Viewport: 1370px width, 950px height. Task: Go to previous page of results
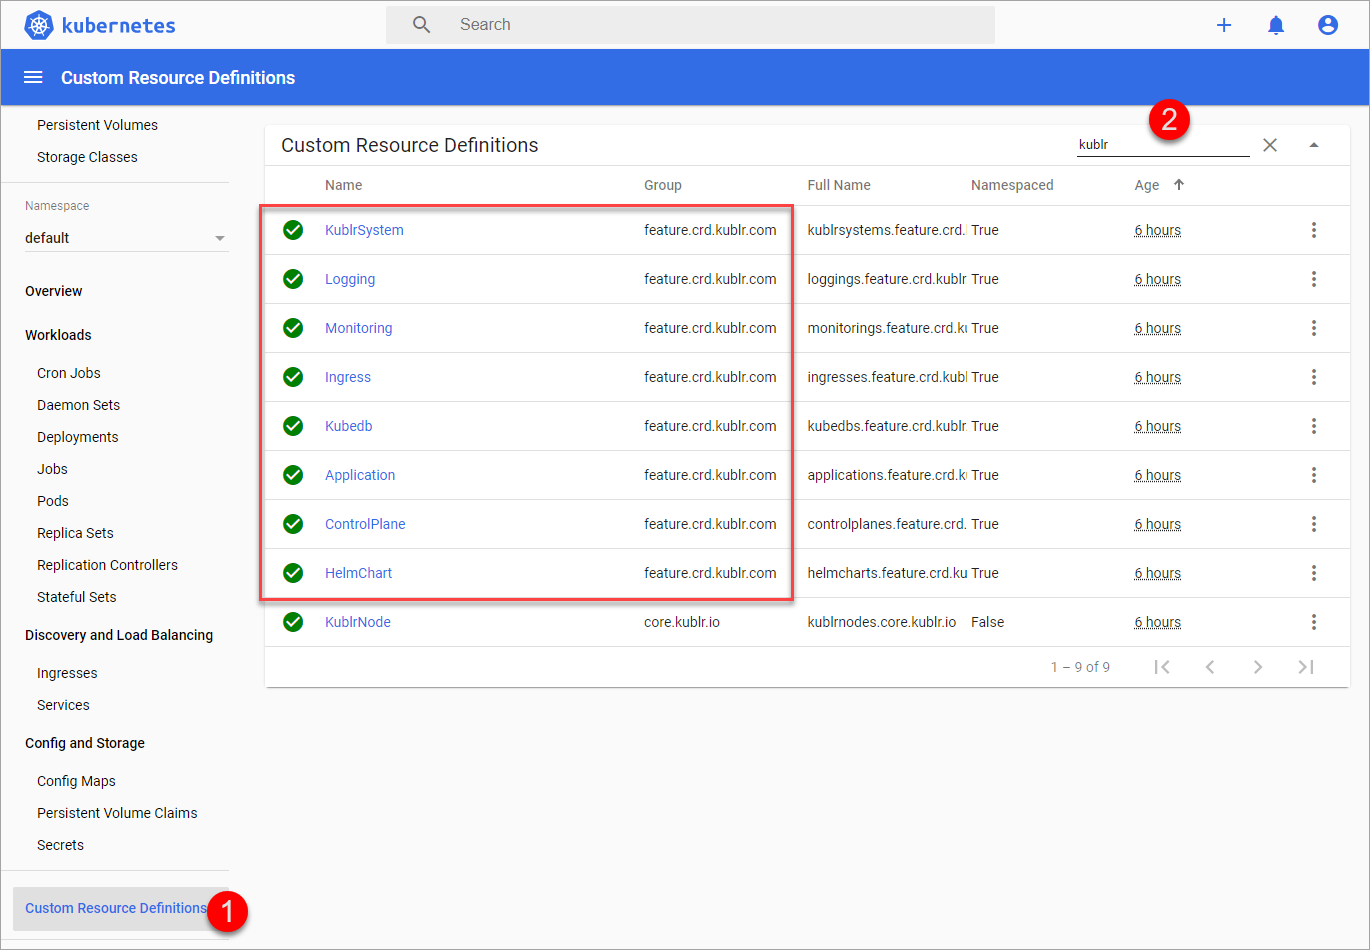[1210, 667]
